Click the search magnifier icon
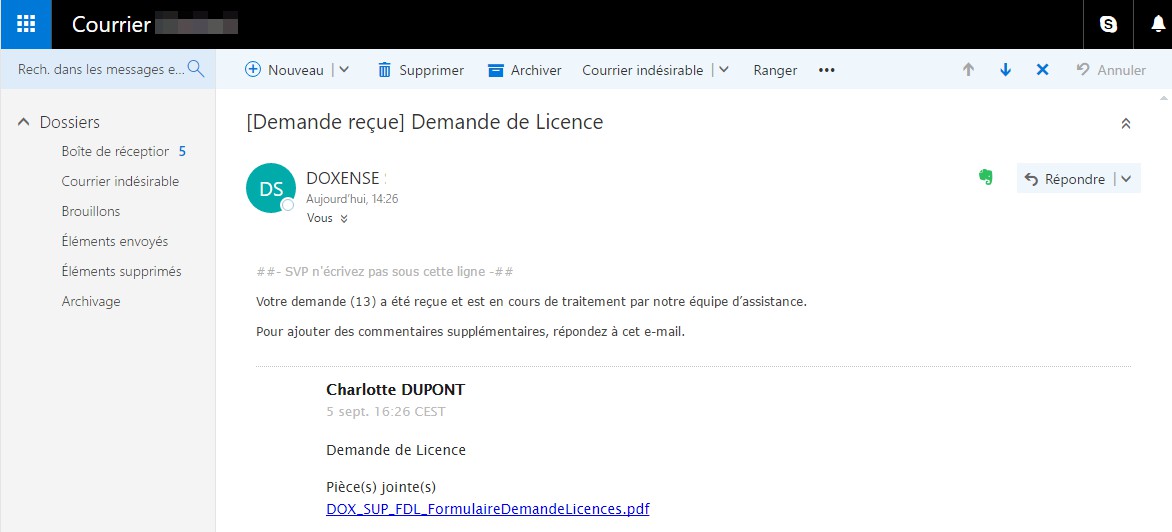This screenshot has height=532, width=1172. tap(196, 69)
